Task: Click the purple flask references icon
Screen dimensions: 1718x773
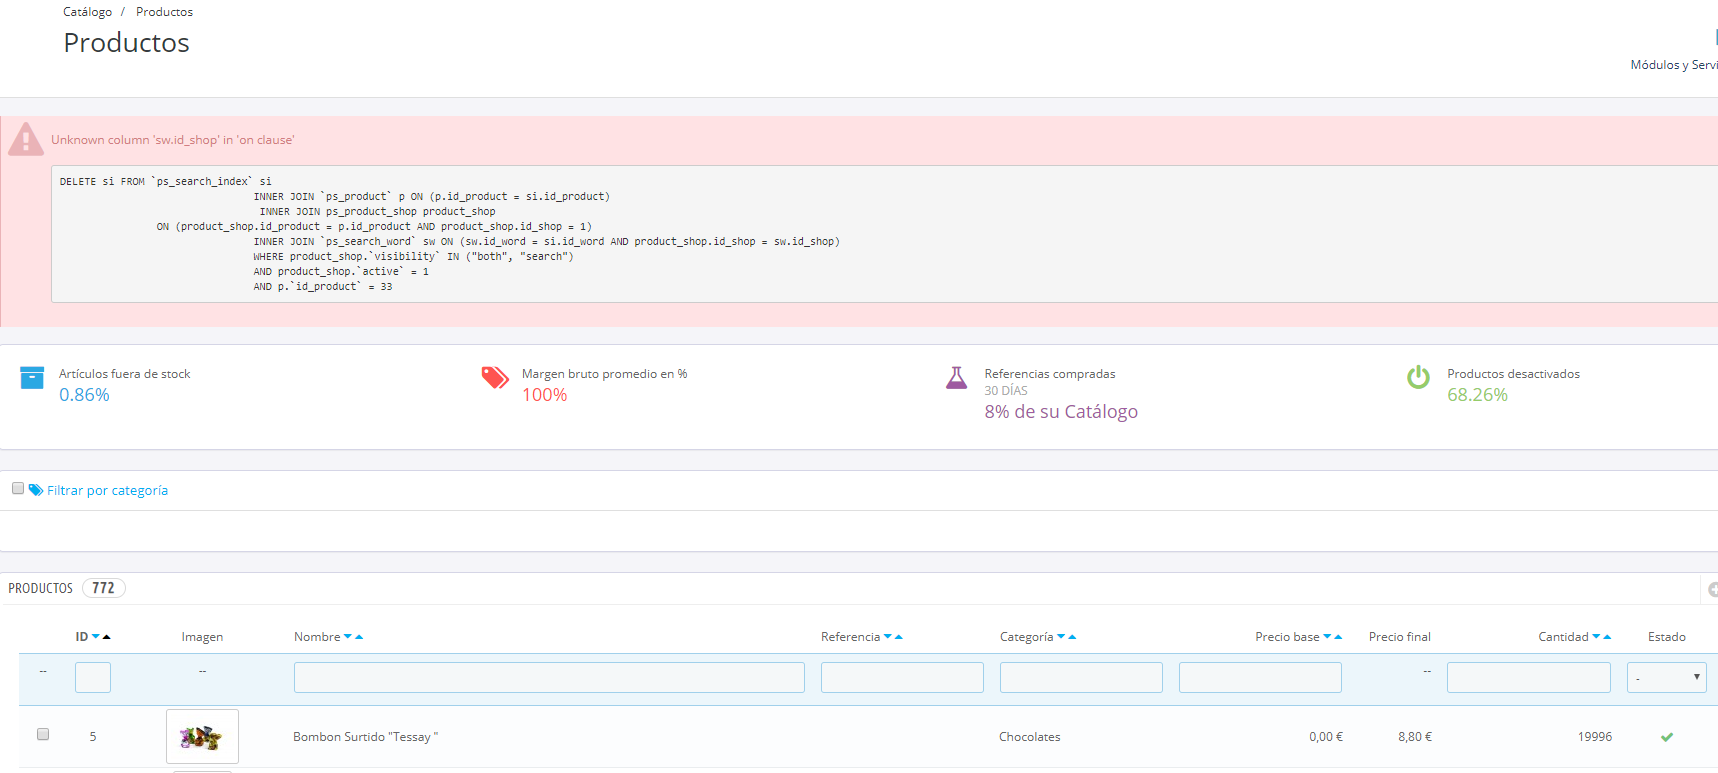Action: (957, 377)
